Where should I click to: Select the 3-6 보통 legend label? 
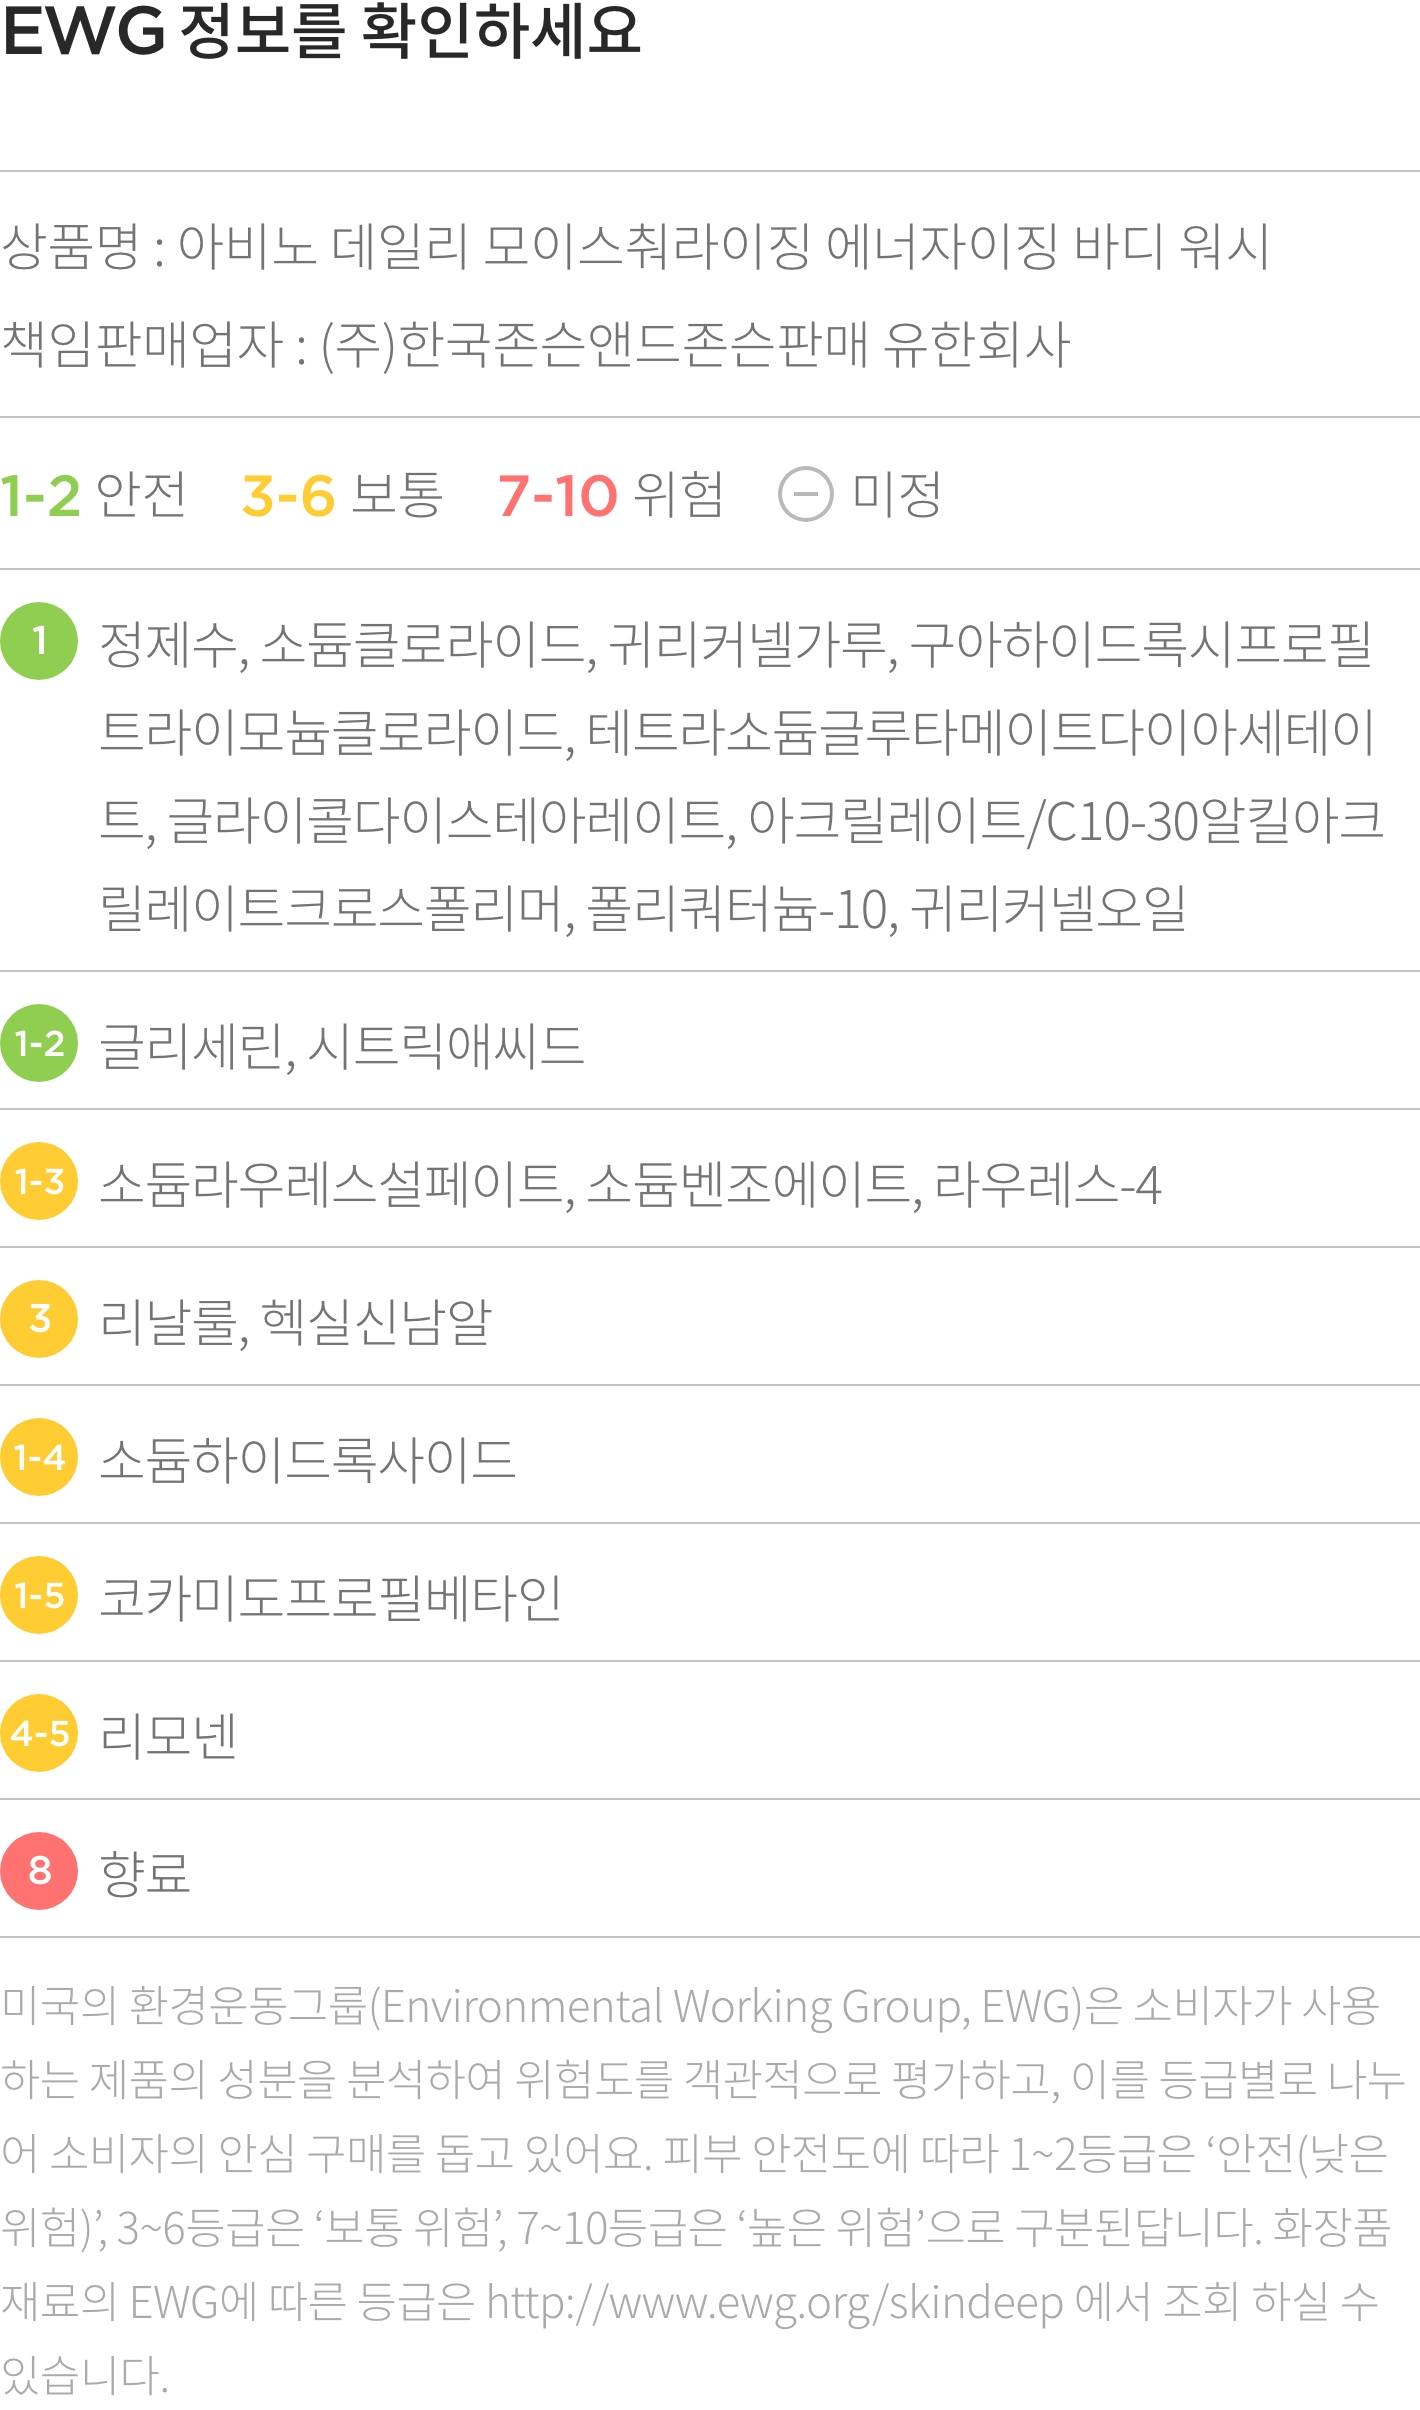coord(342,495)
